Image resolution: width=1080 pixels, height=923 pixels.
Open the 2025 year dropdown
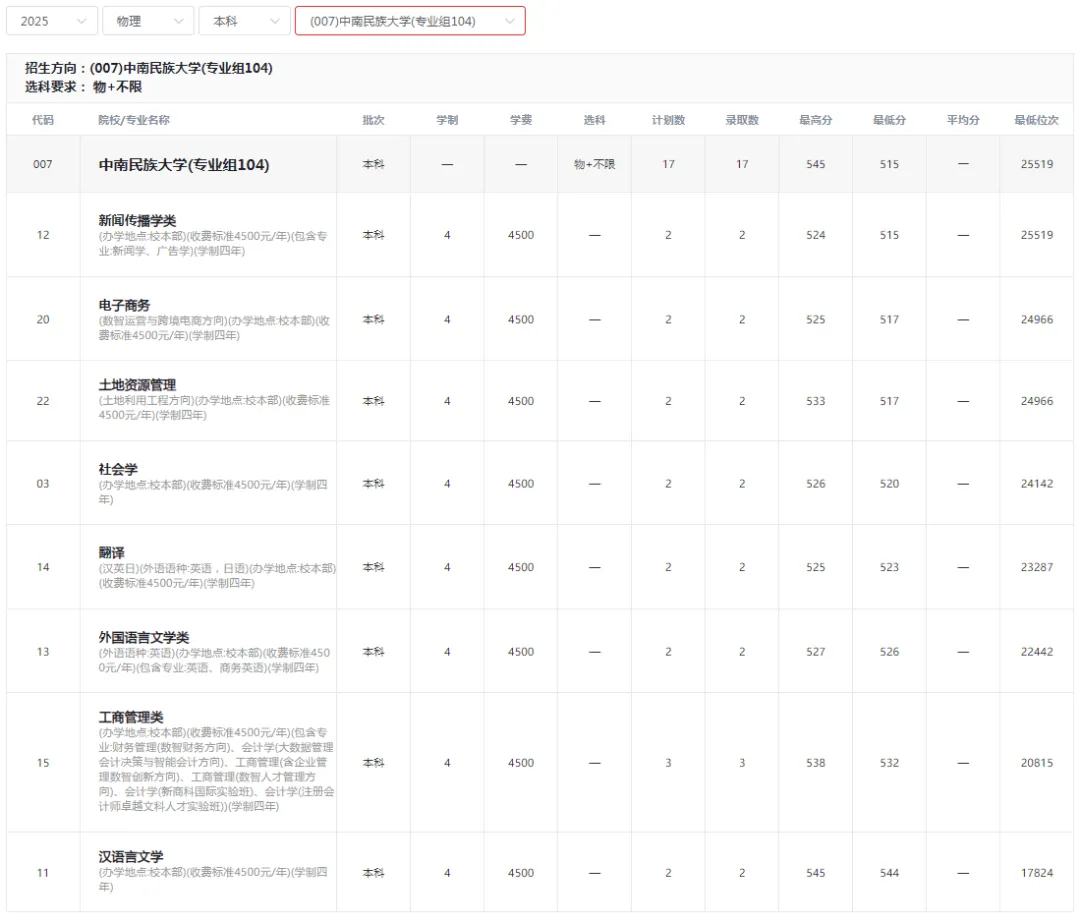(52, 21)
